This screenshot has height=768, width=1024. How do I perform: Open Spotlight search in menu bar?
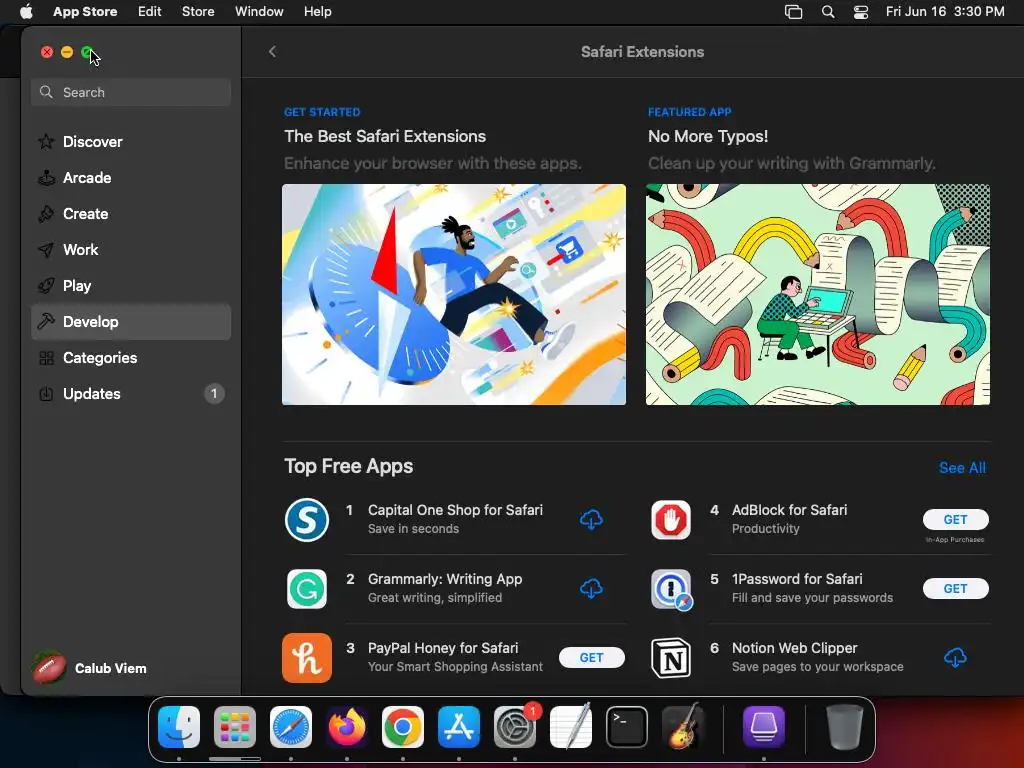pyautogui.click(x=828, y=12)
